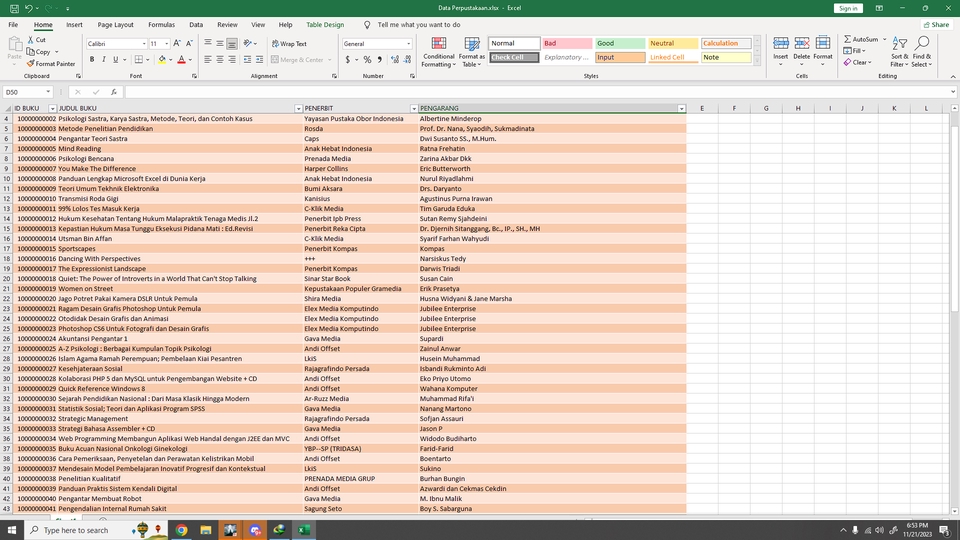The width and height of the screenshot is (960, 540).
Task: Toggle Bottom Align
Action: click(232, 43)
